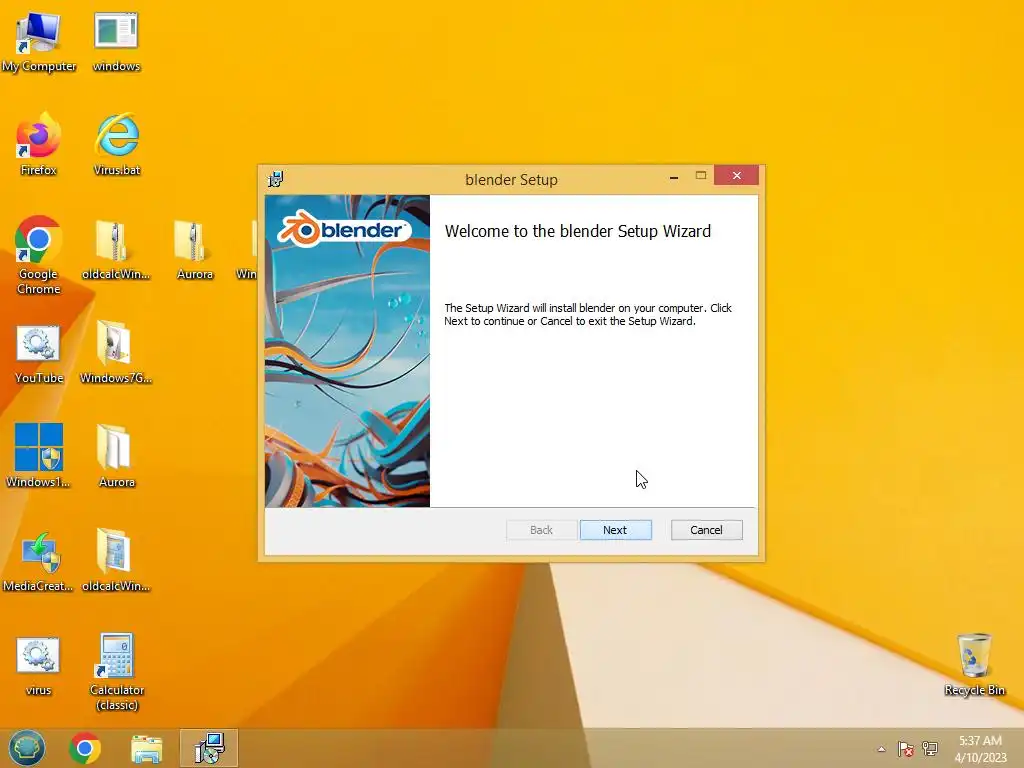Select oldcalcWin zip beside Google Chrome
This screenshot has width=1024, height=768.
pos(116,250)
